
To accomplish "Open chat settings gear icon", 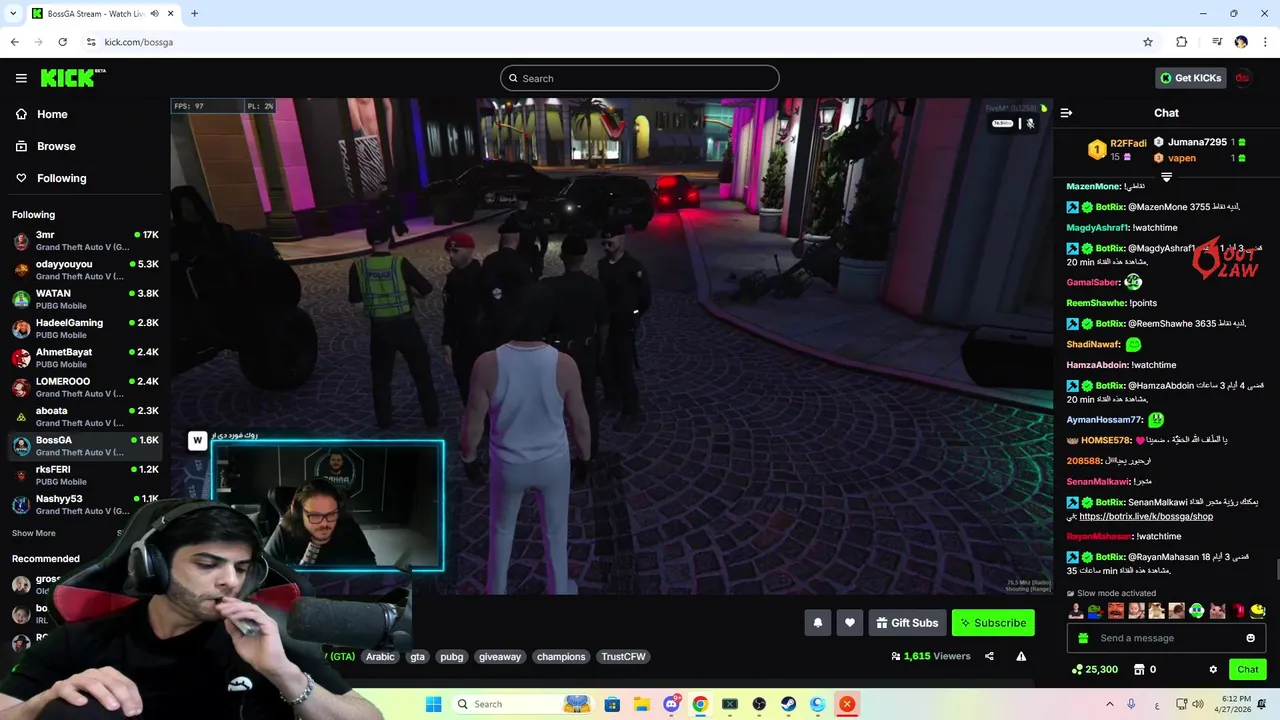I will [x=1213, y=669].
